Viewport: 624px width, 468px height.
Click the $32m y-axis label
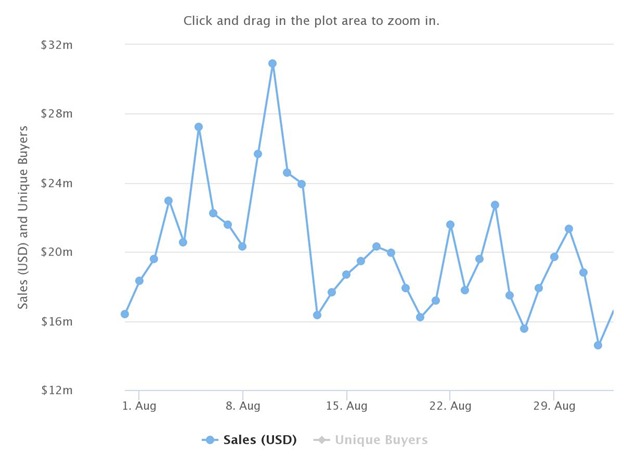[57, 45]
